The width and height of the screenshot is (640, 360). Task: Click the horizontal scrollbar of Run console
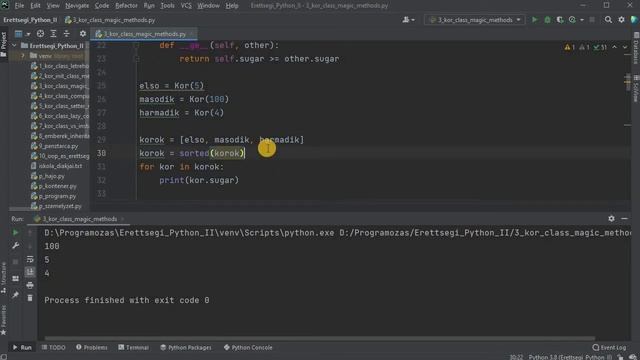(319, 338)
